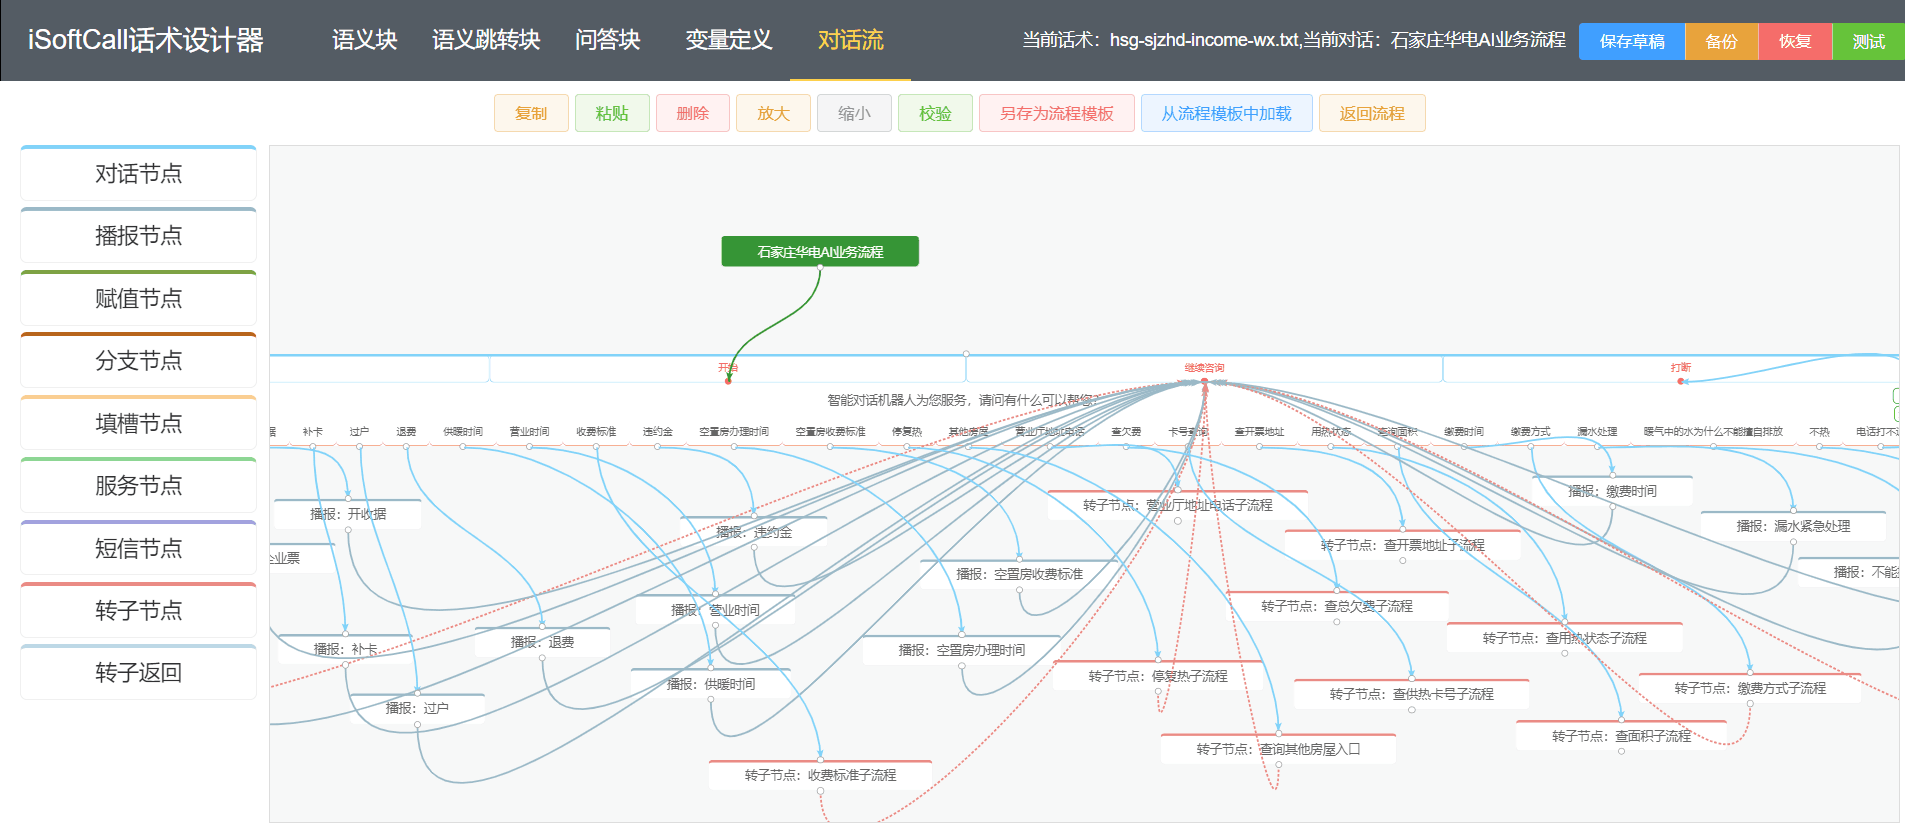Select the 播报:营业时间 node
The height and width of the screenshot is (824, 1905).
(715, 610)
